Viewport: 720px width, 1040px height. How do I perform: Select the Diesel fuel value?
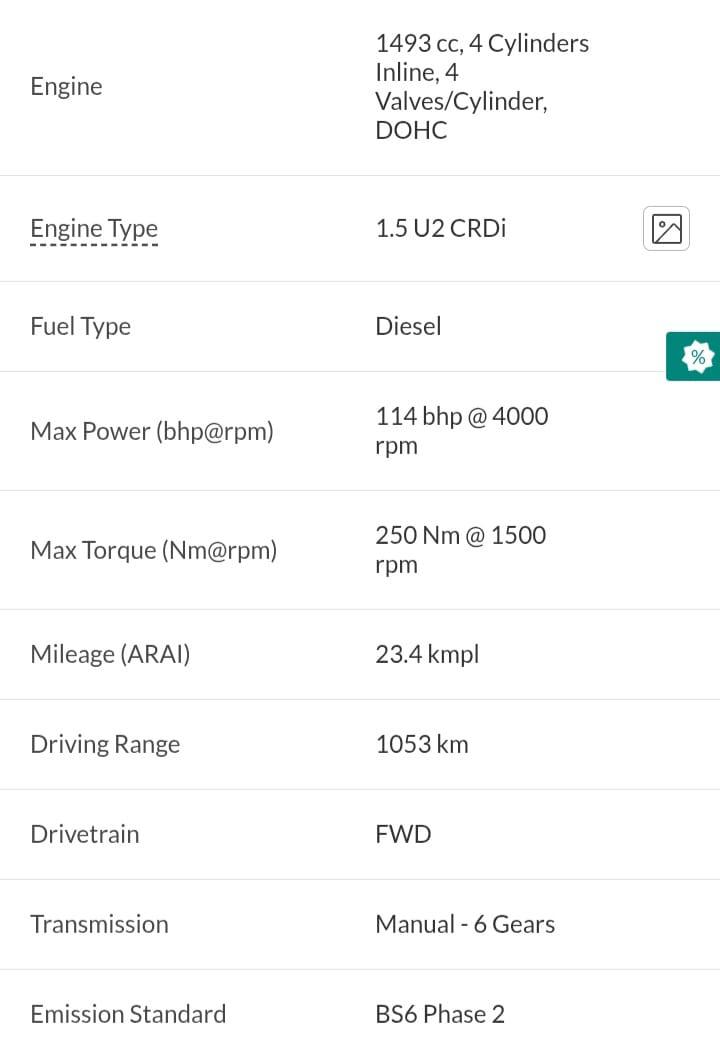click(408, 326)
